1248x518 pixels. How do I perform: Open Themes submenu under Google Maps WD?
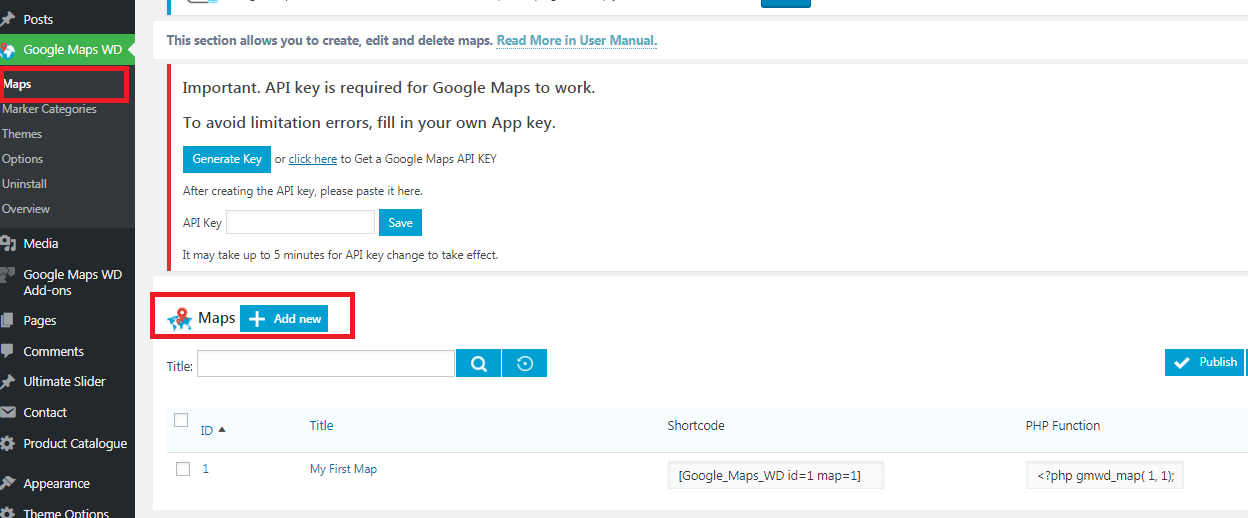(22, 134)
